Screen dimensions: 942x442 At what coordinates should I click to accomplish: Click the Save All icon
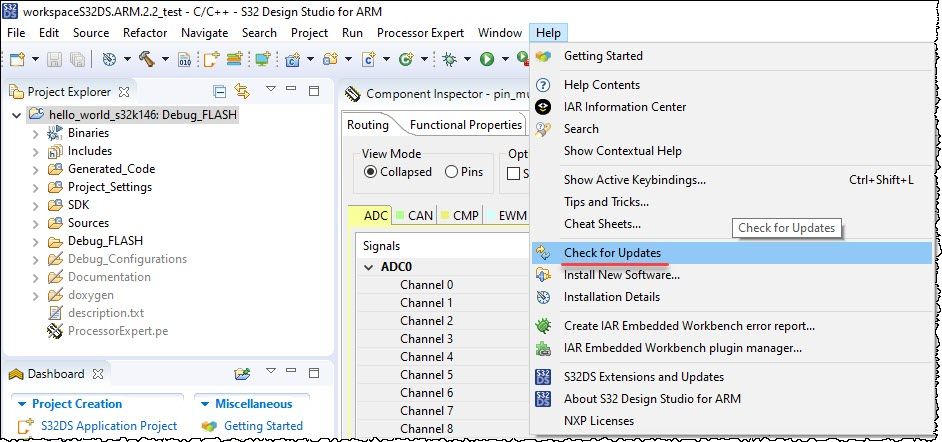77,59
